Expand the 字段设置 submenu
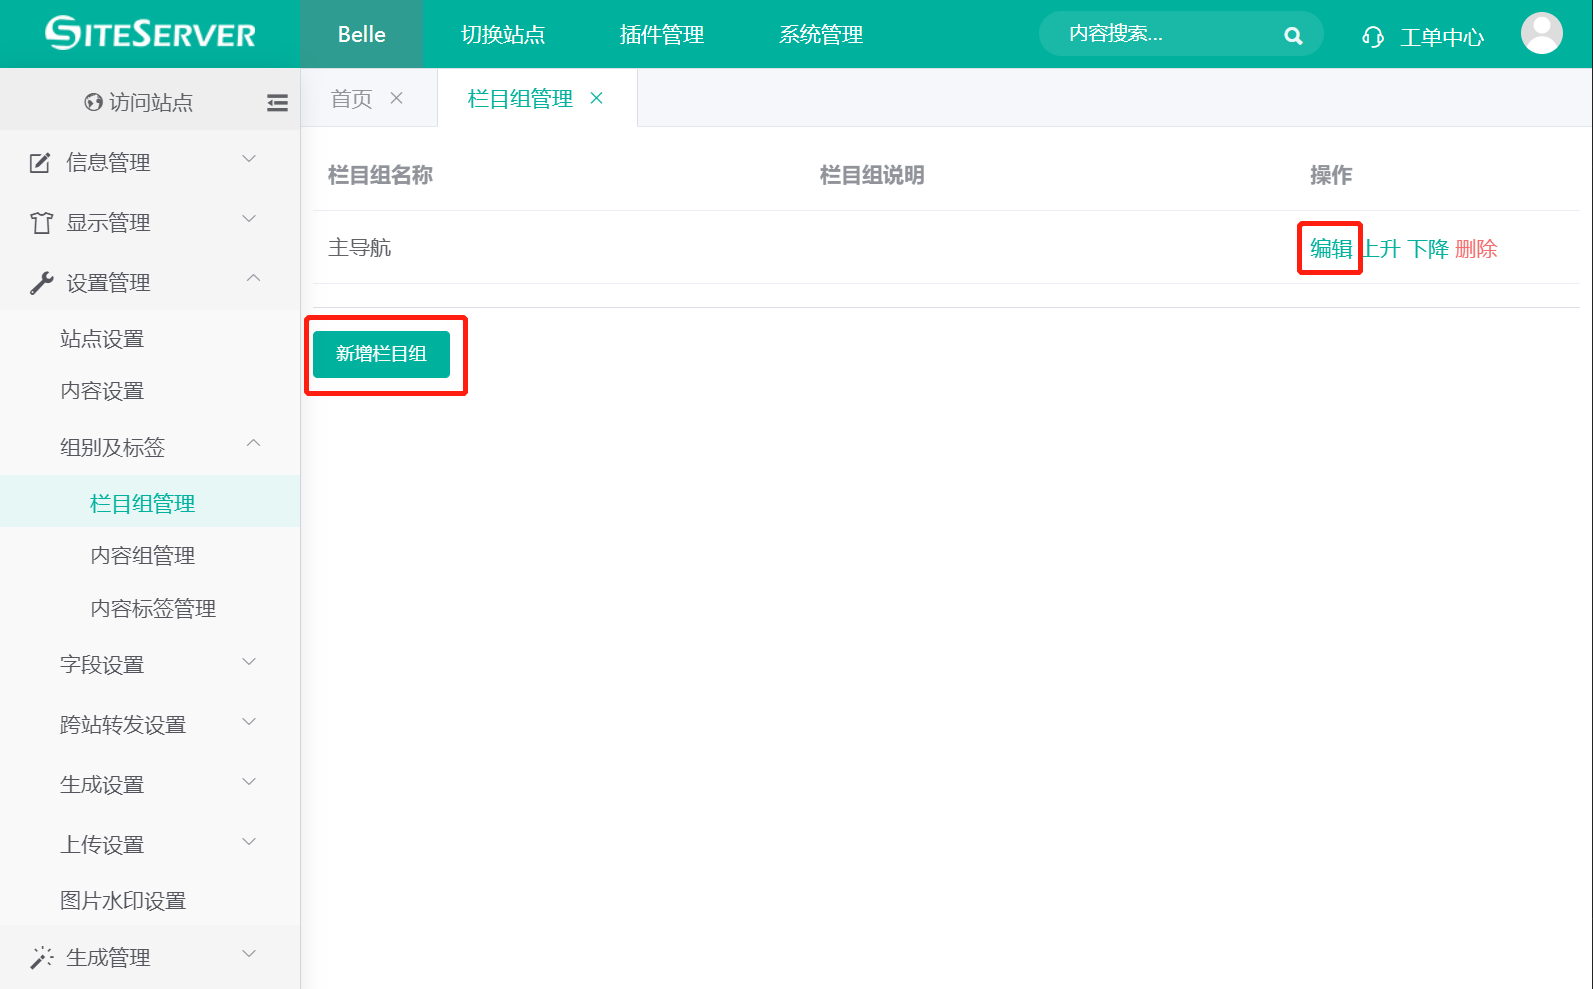The height and width of the screenshot is (989, 1593). tap(150, 664)
